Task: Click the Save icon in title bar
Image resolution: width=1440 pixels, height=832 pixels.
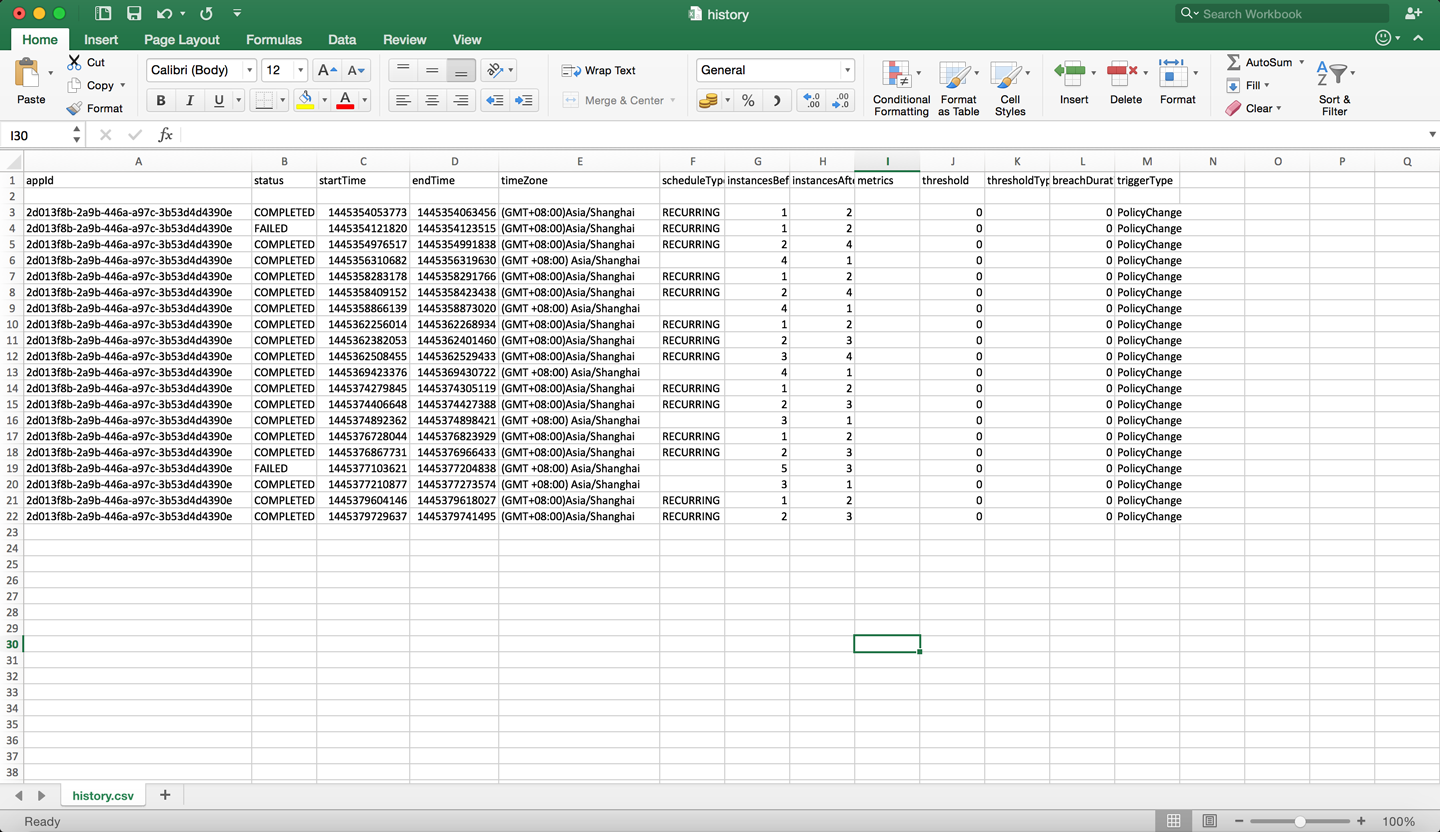Action: click(x=134, y=14)
